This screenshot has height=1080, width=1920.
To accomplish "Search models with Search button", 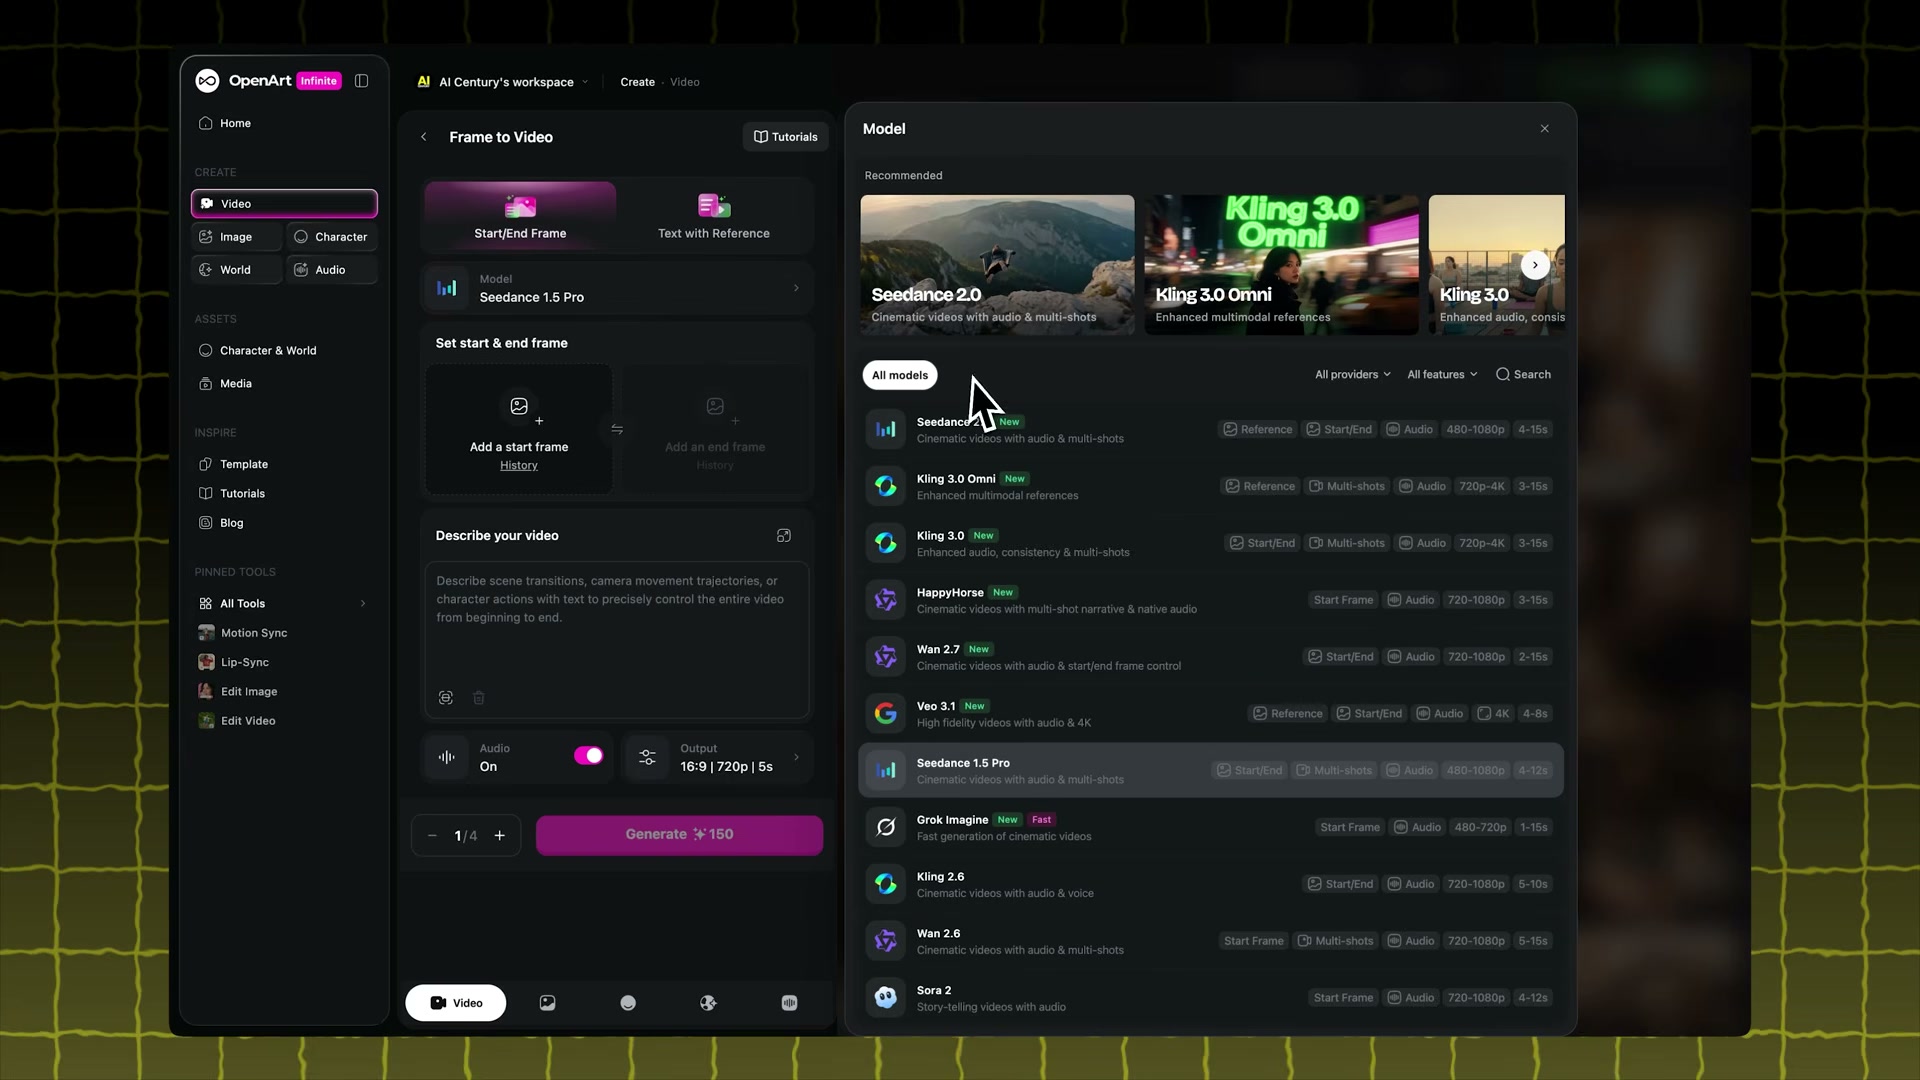I will 1523,375.
